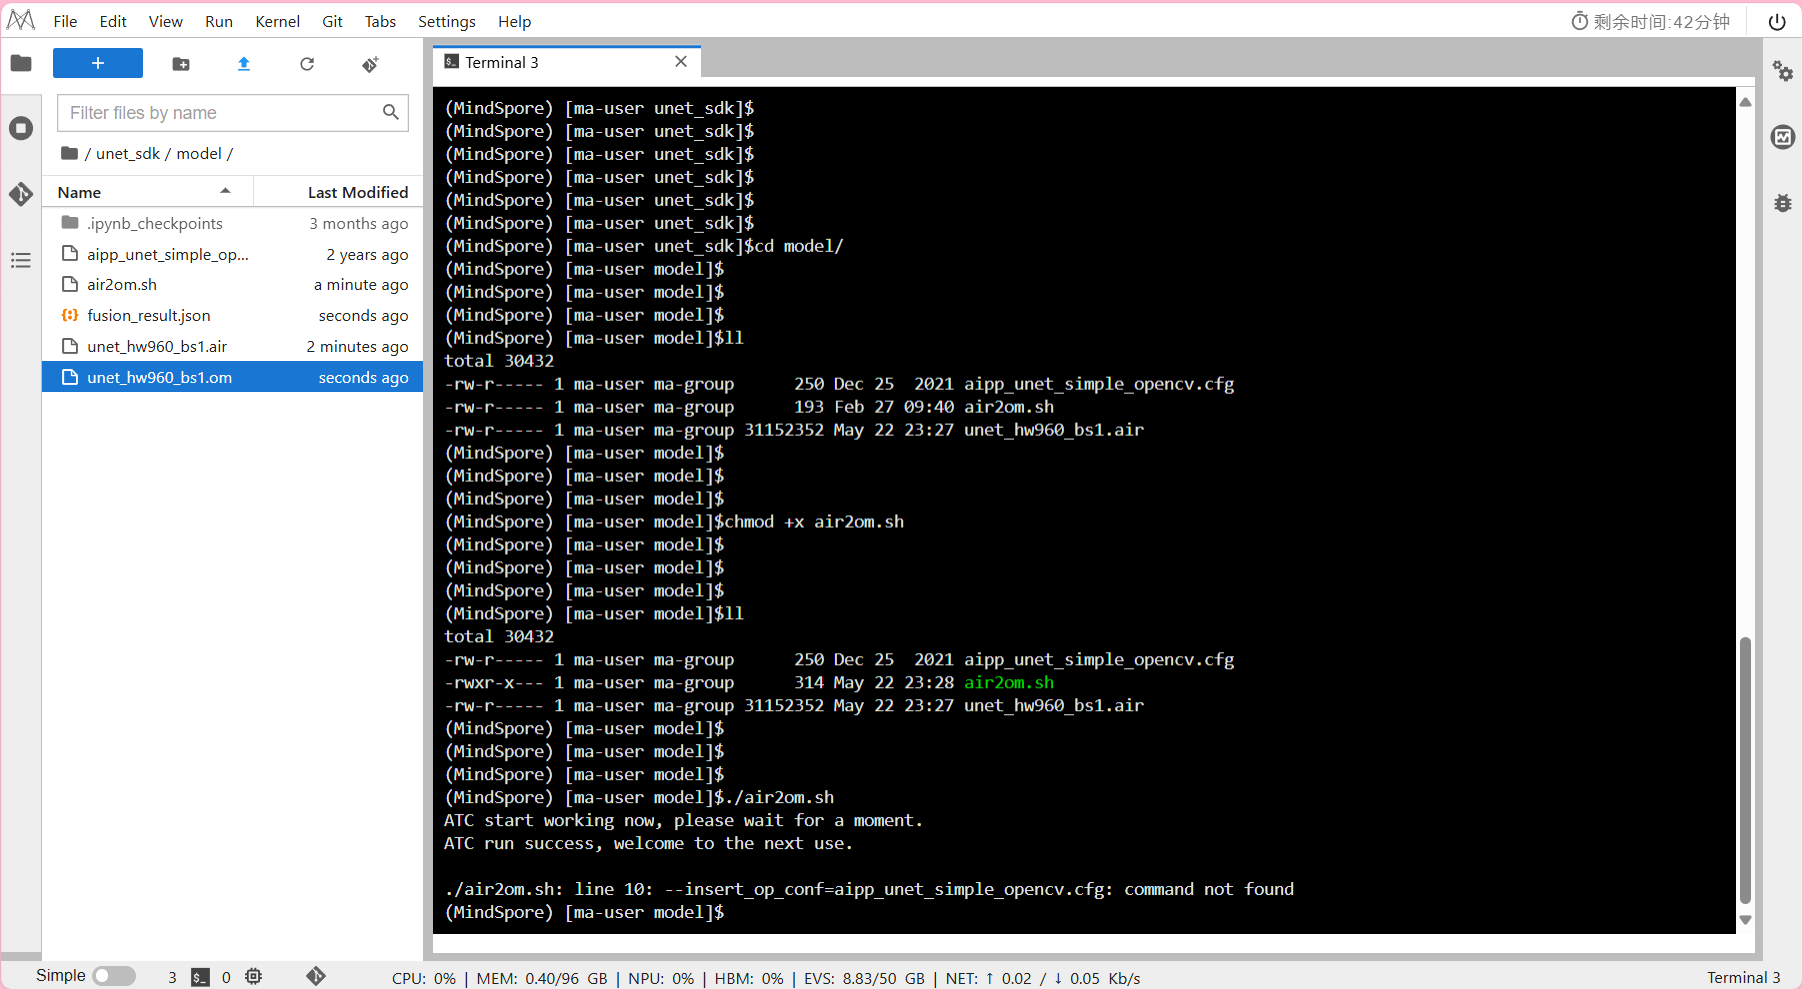
Task: Open the resource monitor icon in right sidebar
Action: pyautogui.click(x=1782, y=137)
